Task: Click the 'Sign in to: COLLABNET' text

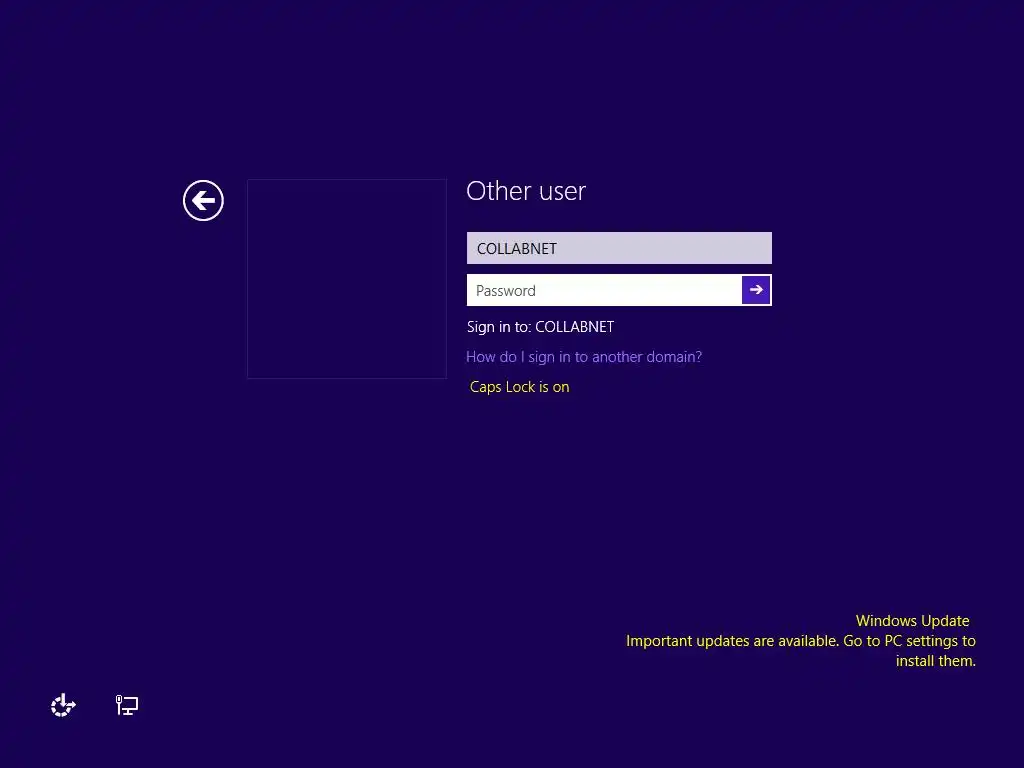Action: pyautogui.click(x=540, y=327)
